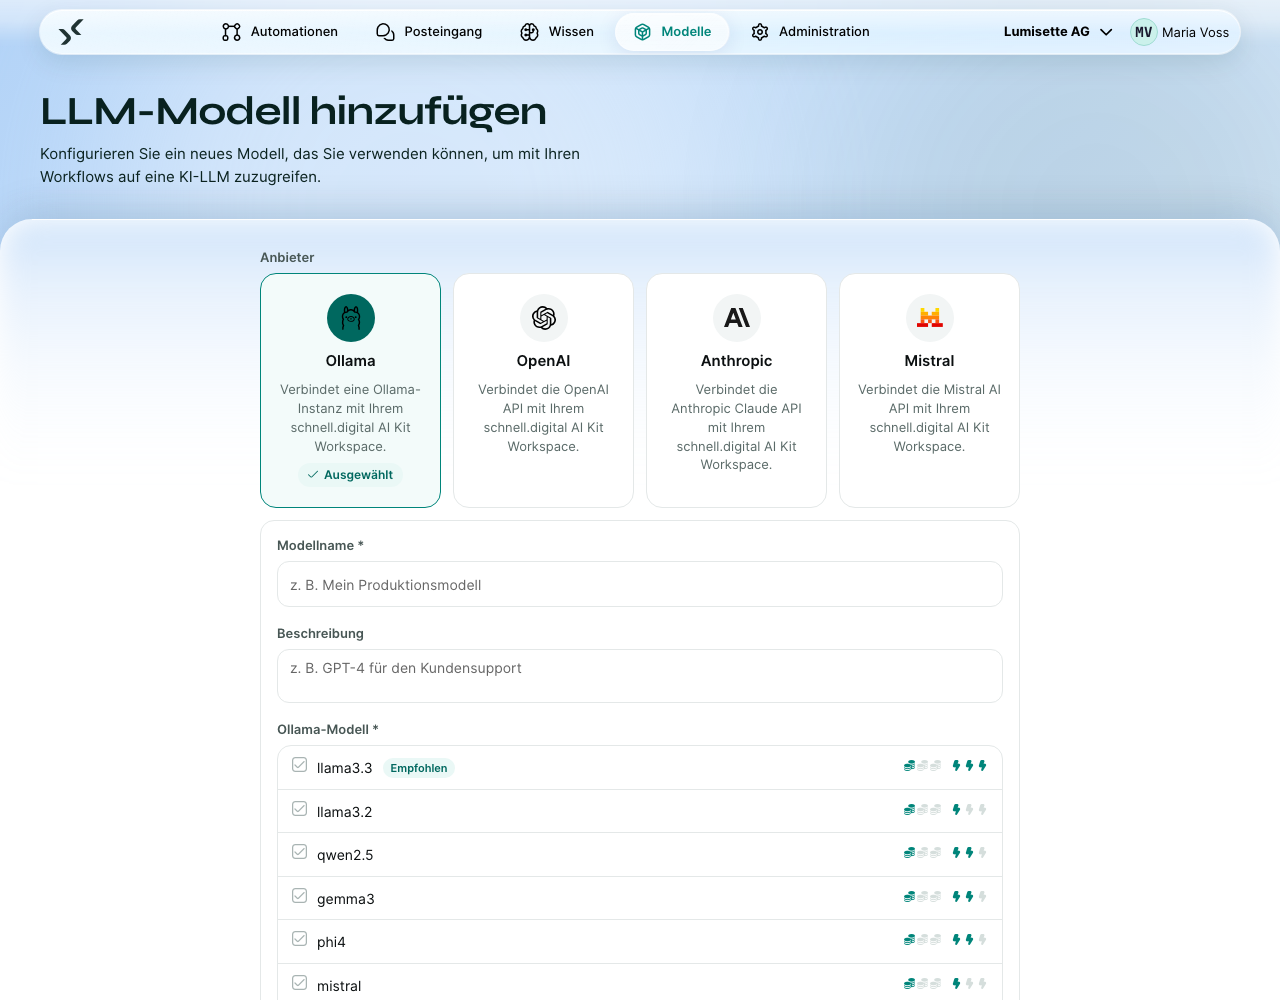Screen dimensions: 1280x1000
Task: Click cost coins icon for llama3.2
Action: click(x=922, y=810)
